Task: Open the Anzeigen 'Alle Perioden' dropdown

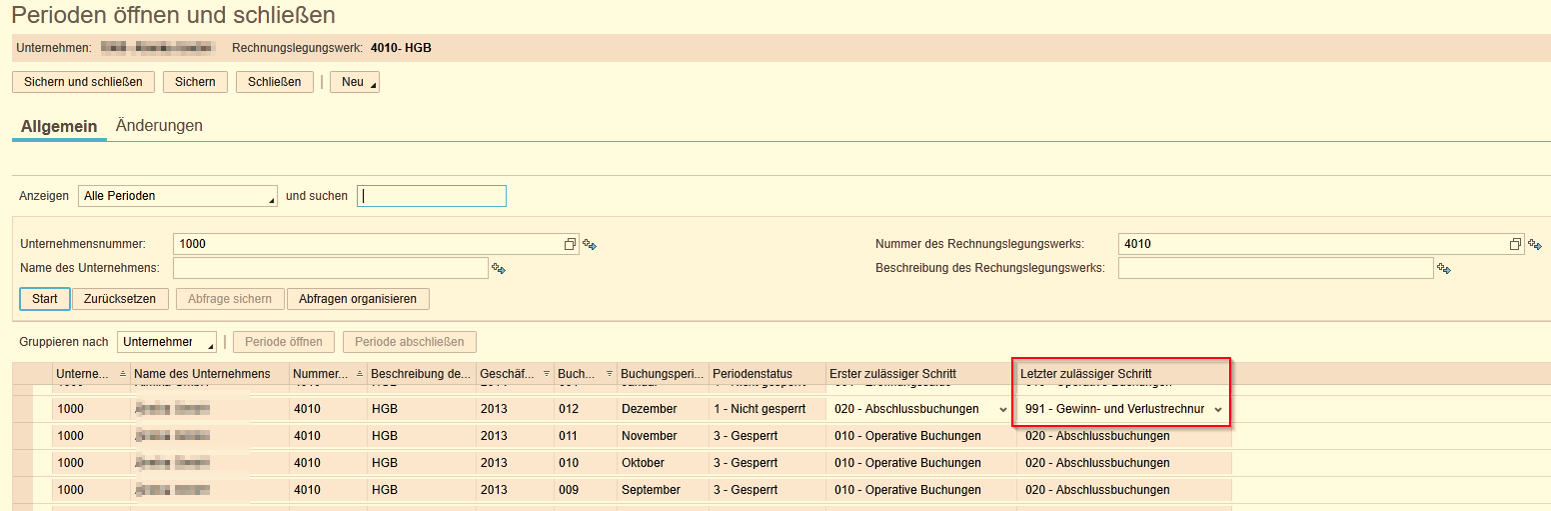Action: click(x=178, y=196)
